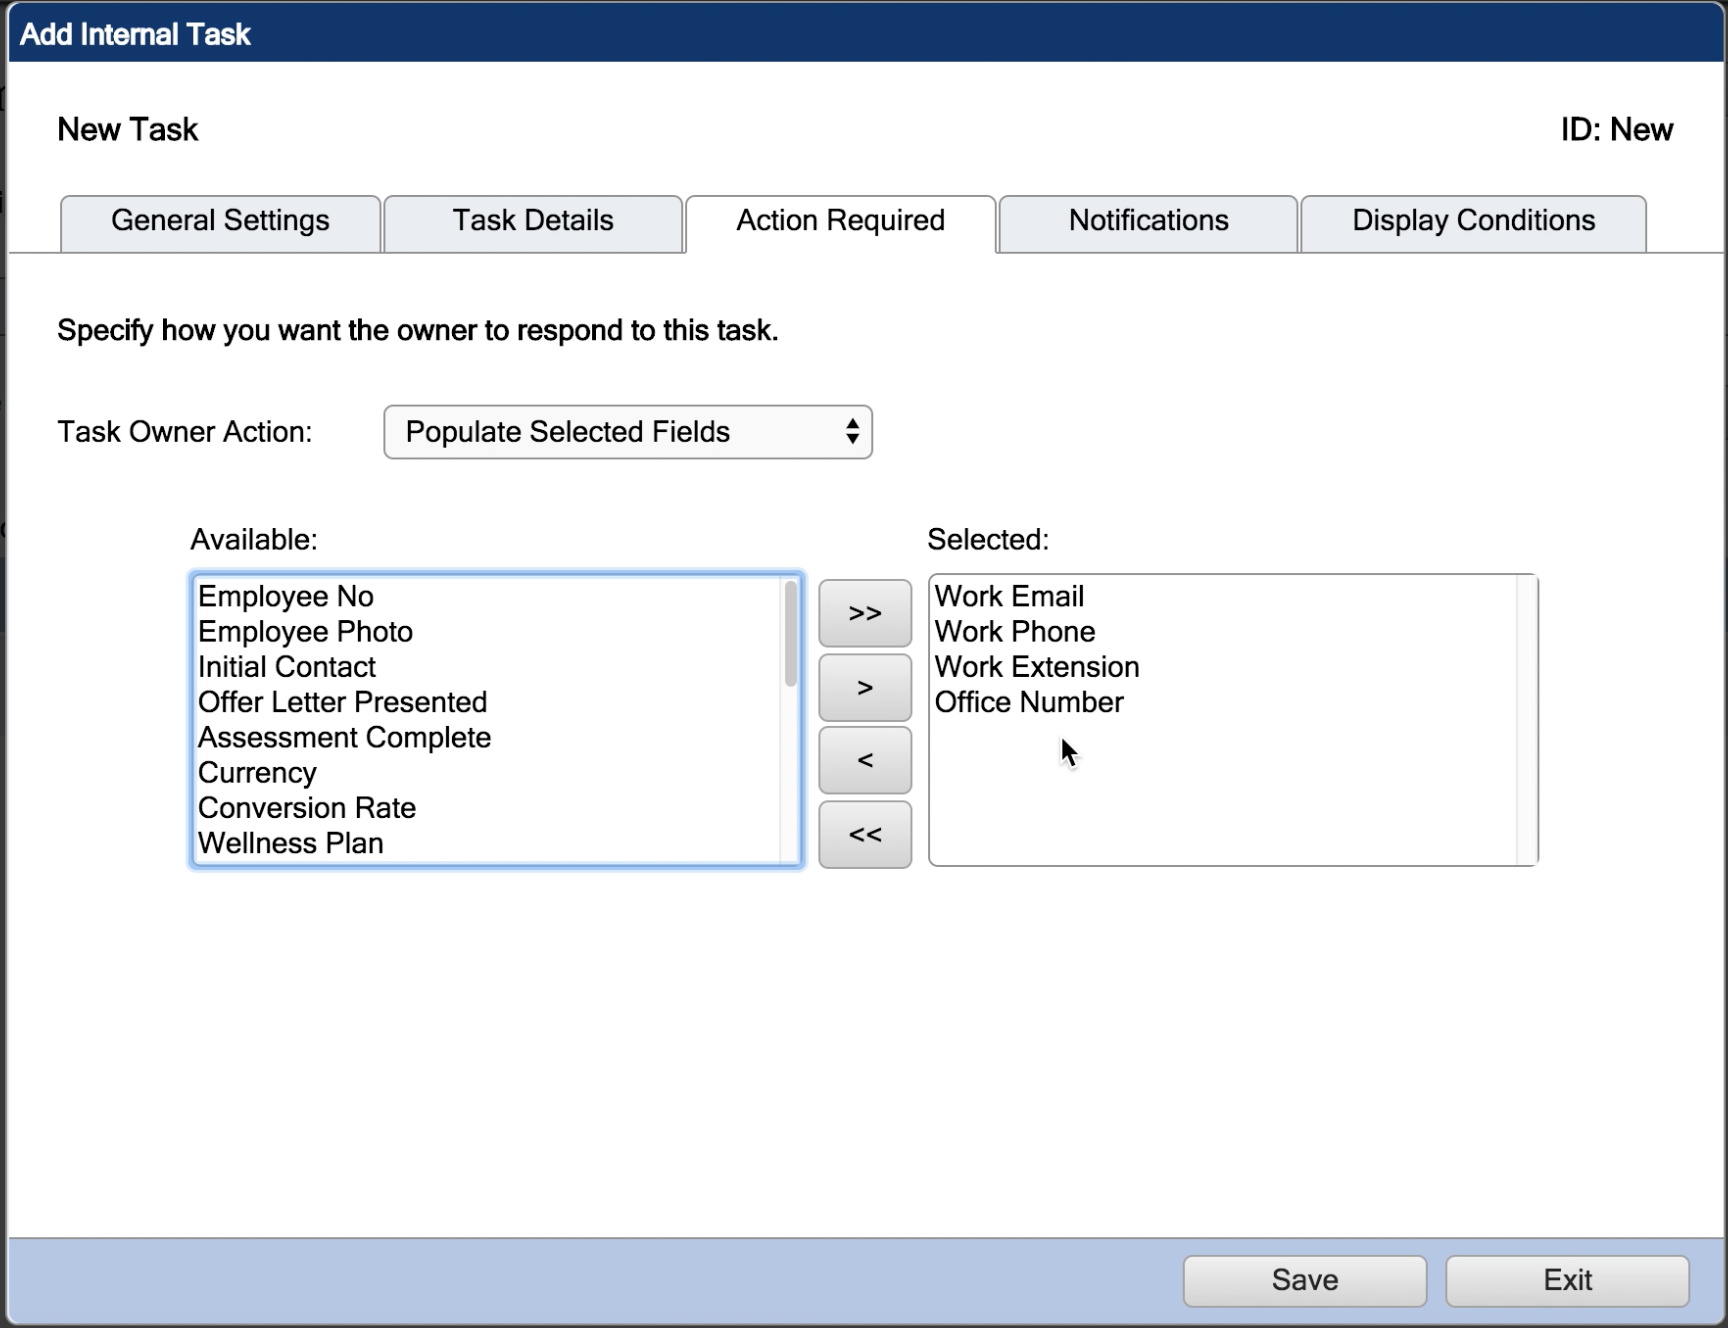Select Wellness Plan in the Available list
The width and height of the screenshot is (1728, 1328).
click(x=290, y=843)
